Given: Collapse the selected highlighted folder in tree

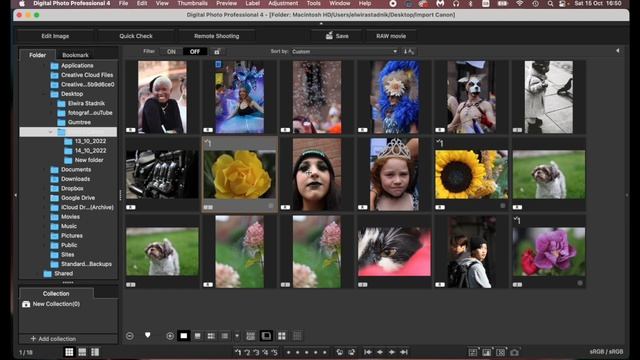Looking at the screenshot, I should pyautogui.click(x=51, y=132).
